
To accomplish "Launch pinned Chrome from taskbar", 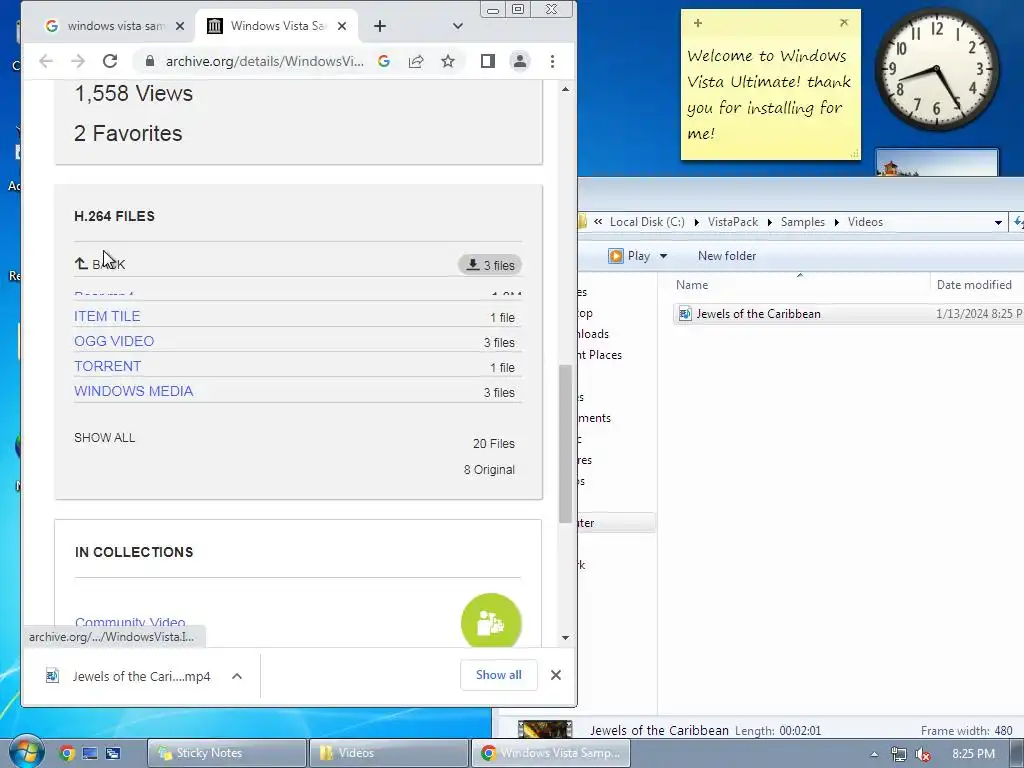I will point(67,753).
